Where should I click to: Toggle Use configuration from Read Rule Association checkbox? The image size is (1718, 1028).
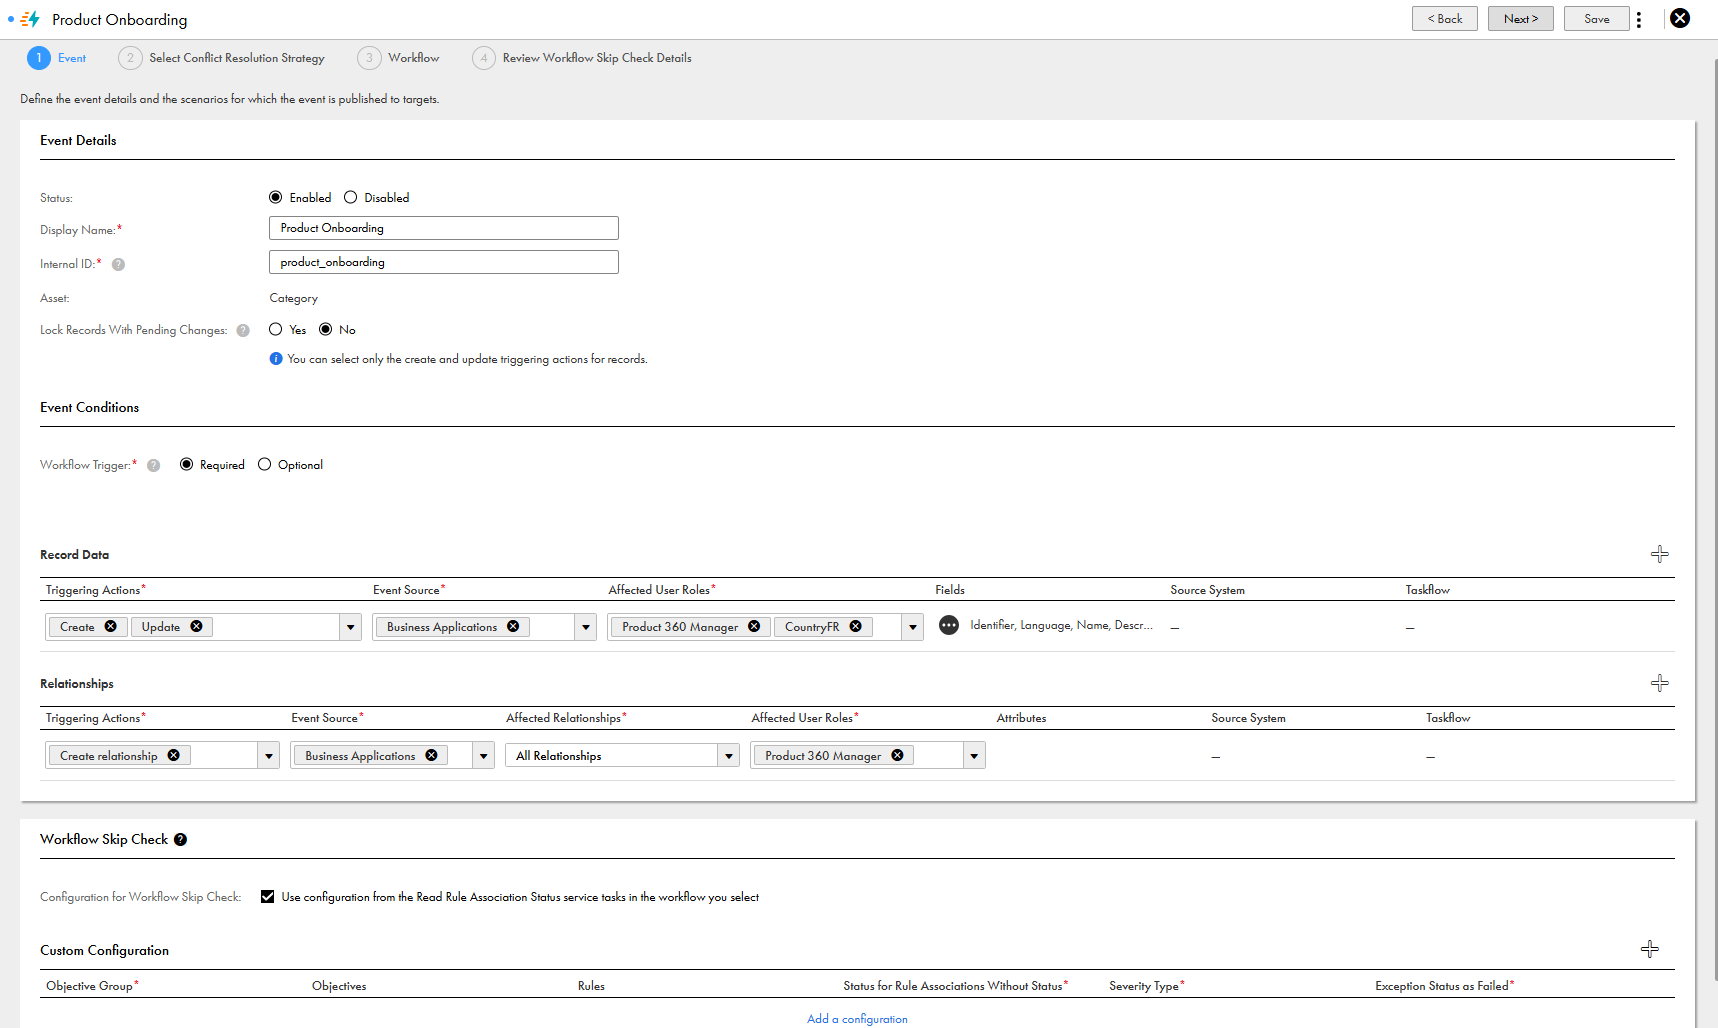coord(268,897)
